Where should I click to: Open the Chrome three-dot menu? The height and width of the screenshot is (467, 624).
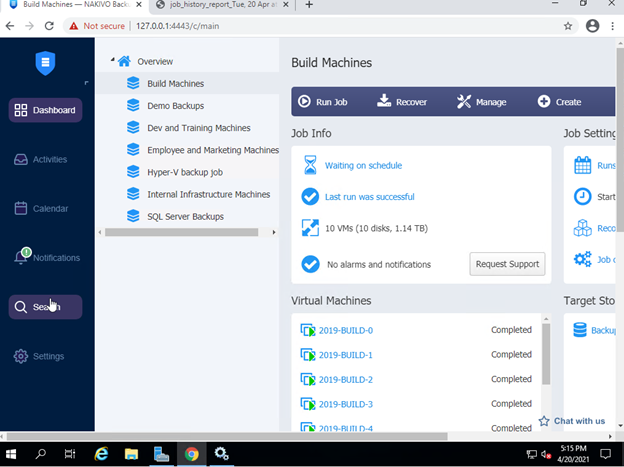coord(612,26)
